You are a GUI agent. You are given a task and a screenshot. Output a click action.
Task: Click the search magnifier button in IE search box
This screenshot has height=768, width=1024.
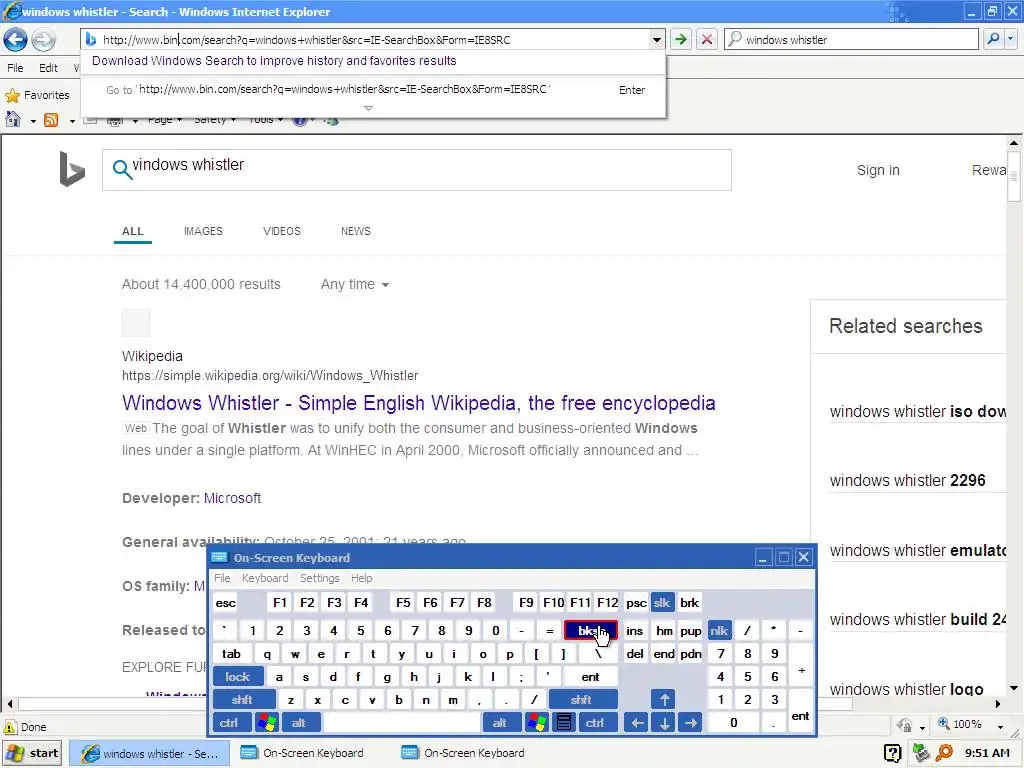click(993, 39)
